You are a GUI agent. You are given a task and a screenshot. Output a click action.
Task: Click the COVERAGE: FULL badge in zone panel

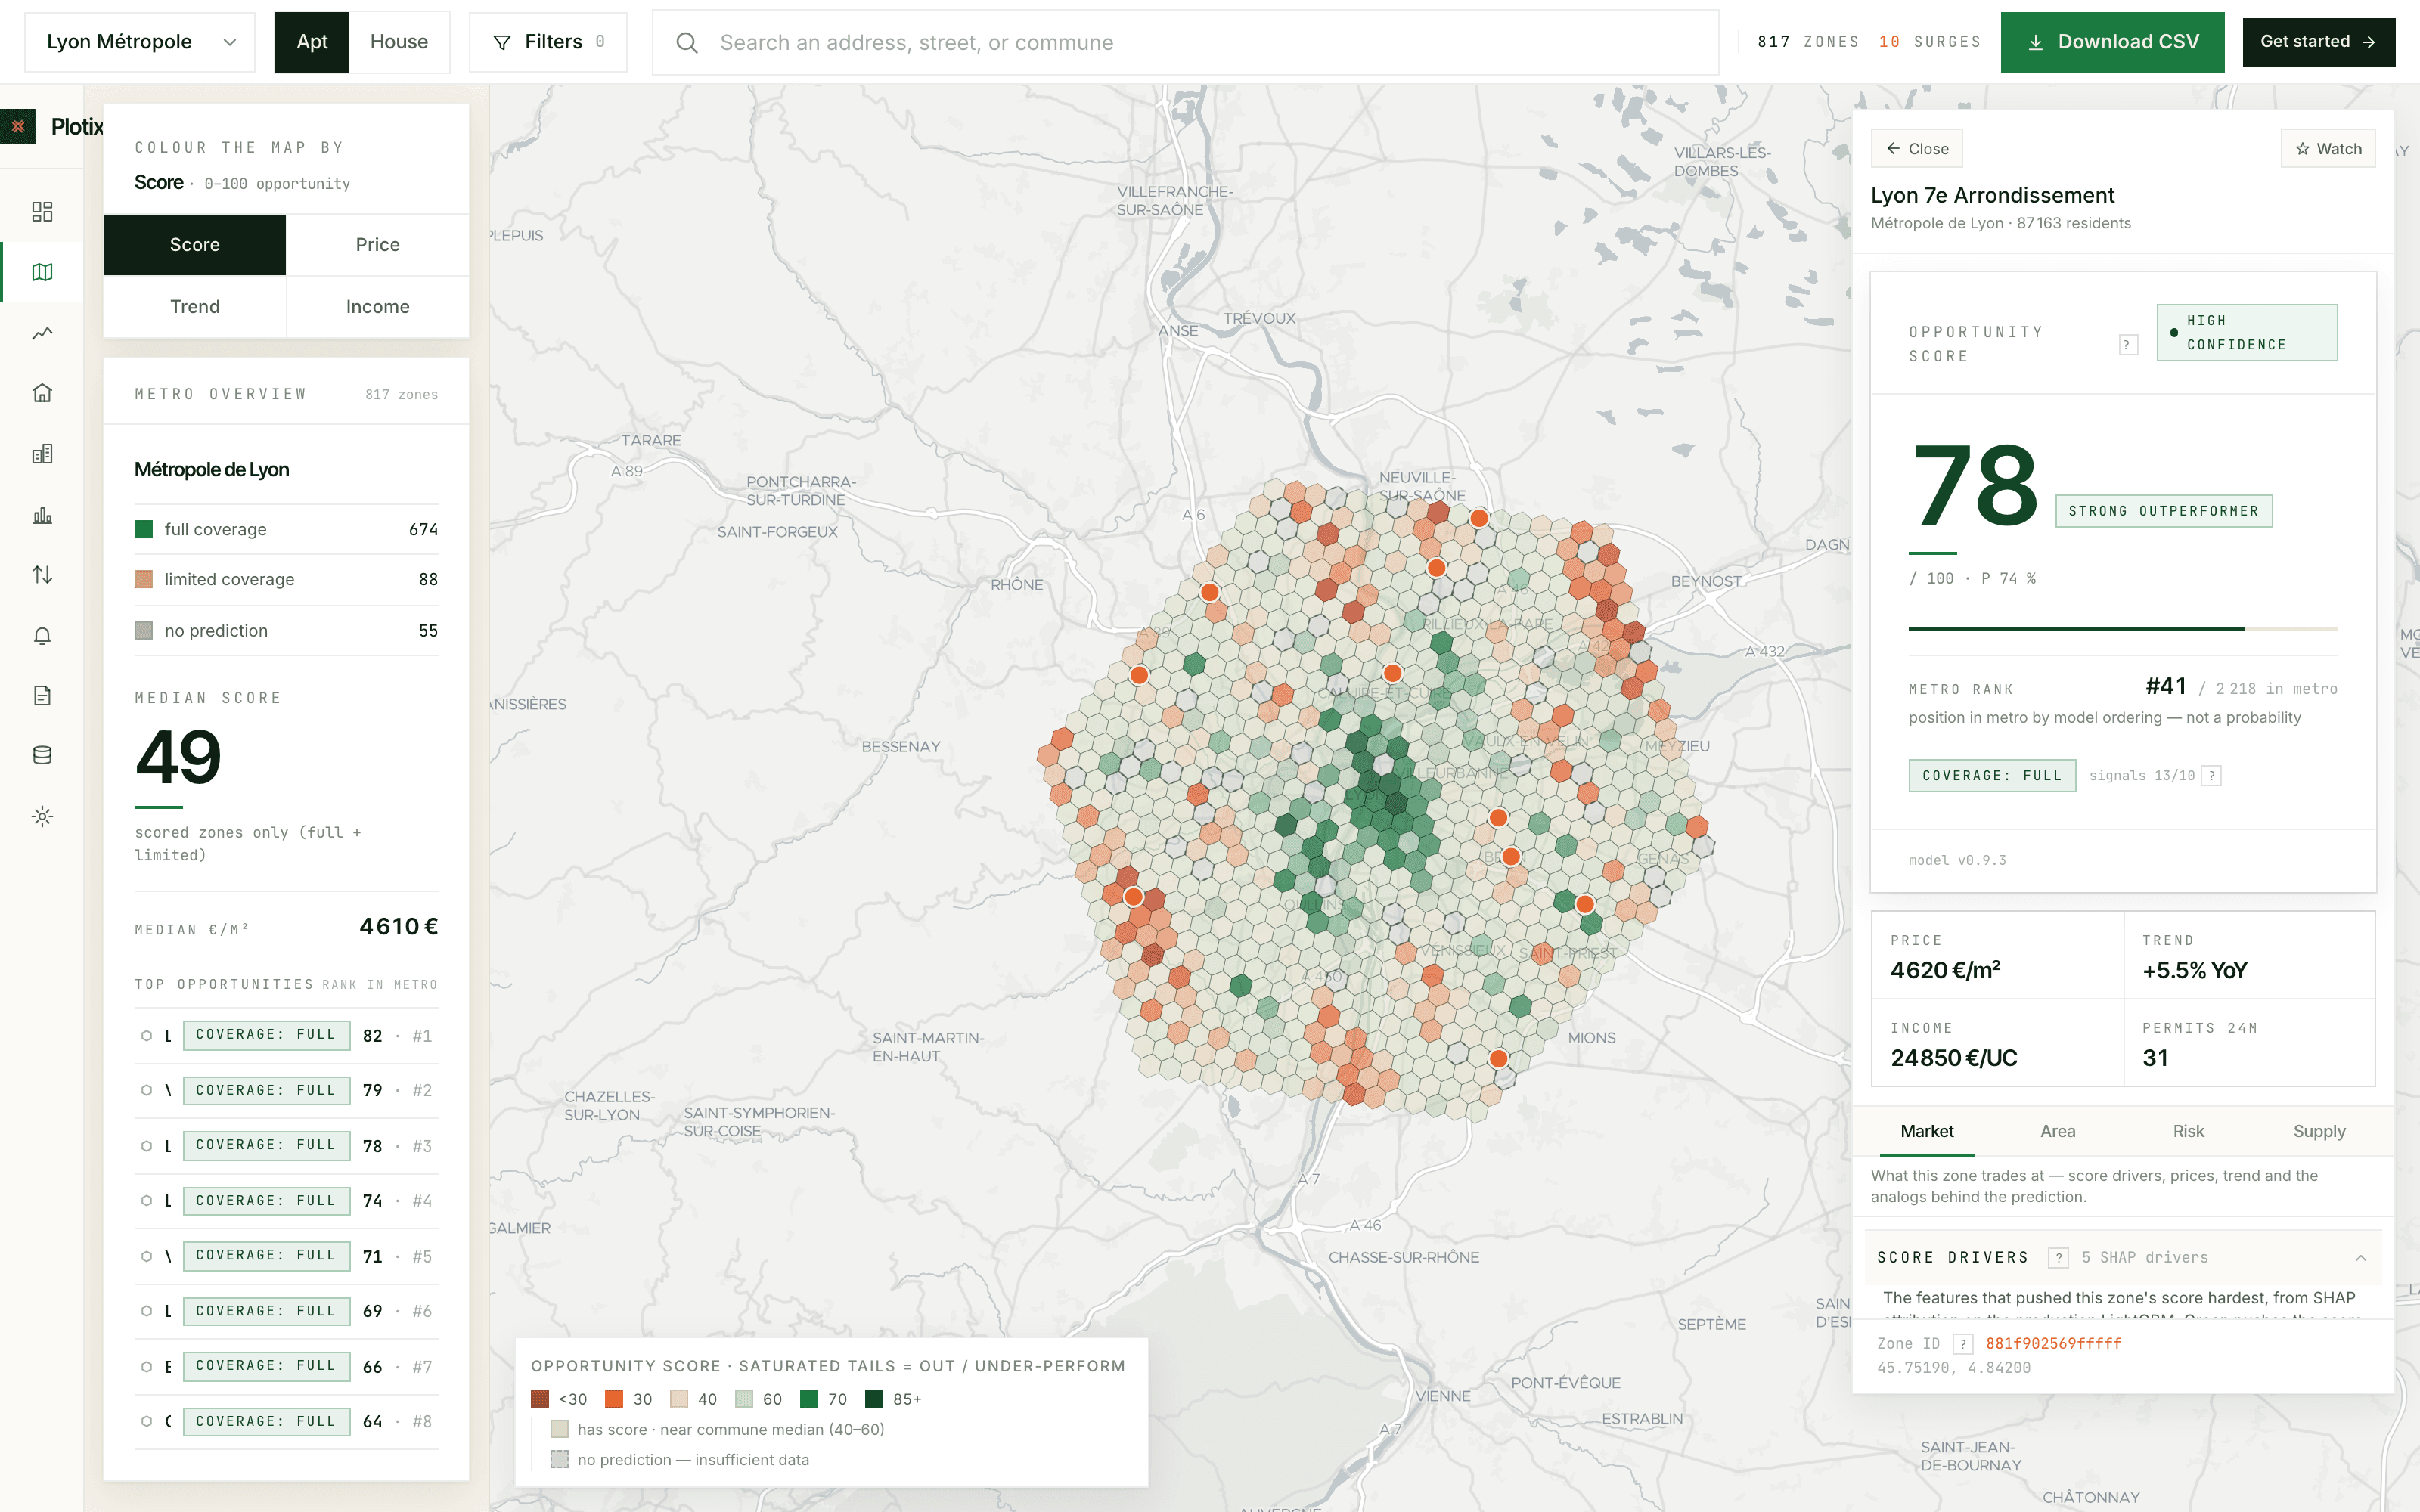[1991, 776]
